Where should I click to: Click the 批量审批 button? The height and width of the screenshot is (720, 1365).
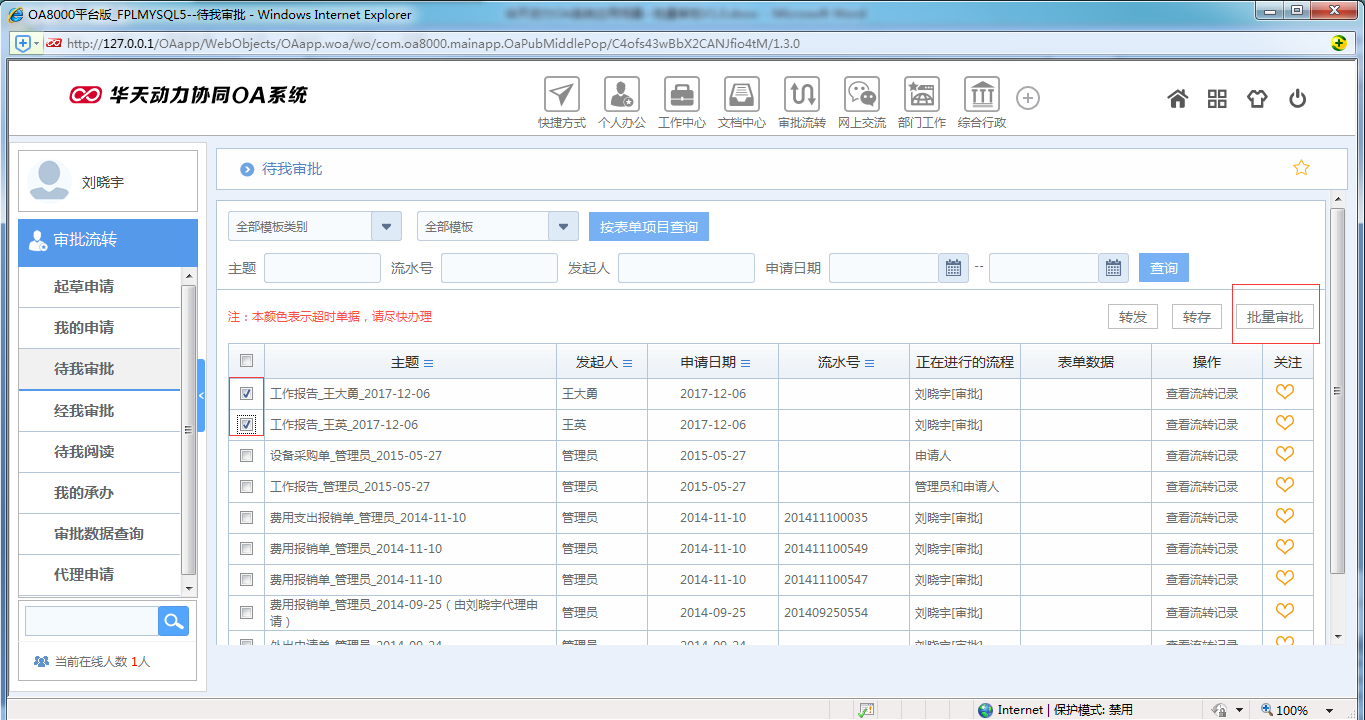pyautogui.click(x=1277, y=316)
